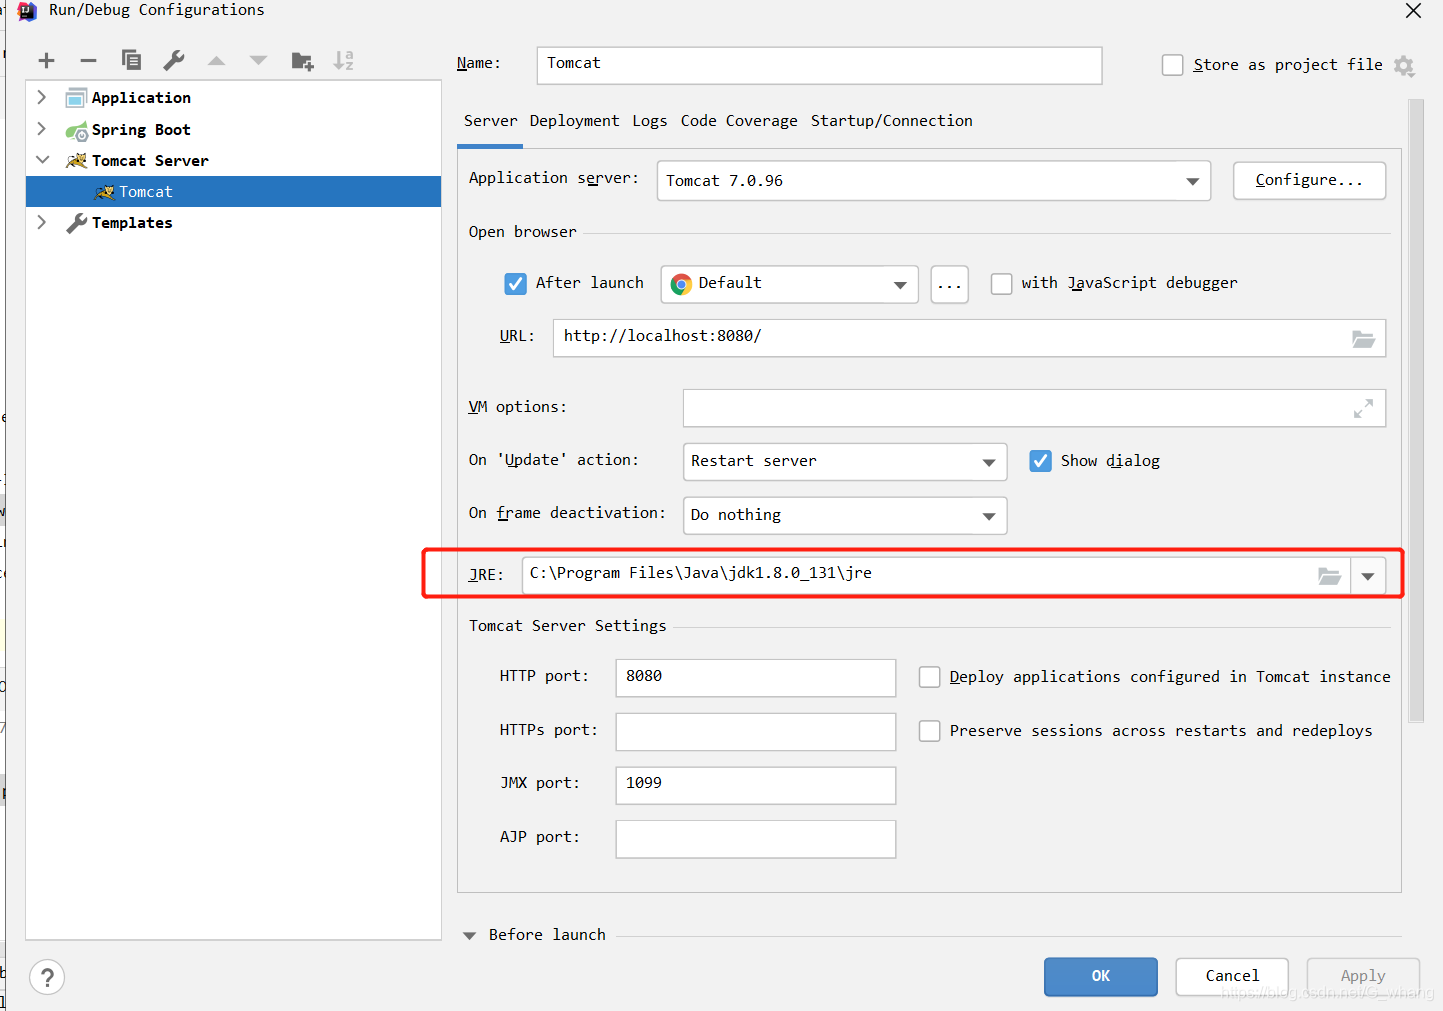This screenshot has width=1443, height=1011.
Task: Enable Preserve sessions across restarts and redeploys
Action: (929, 731)
